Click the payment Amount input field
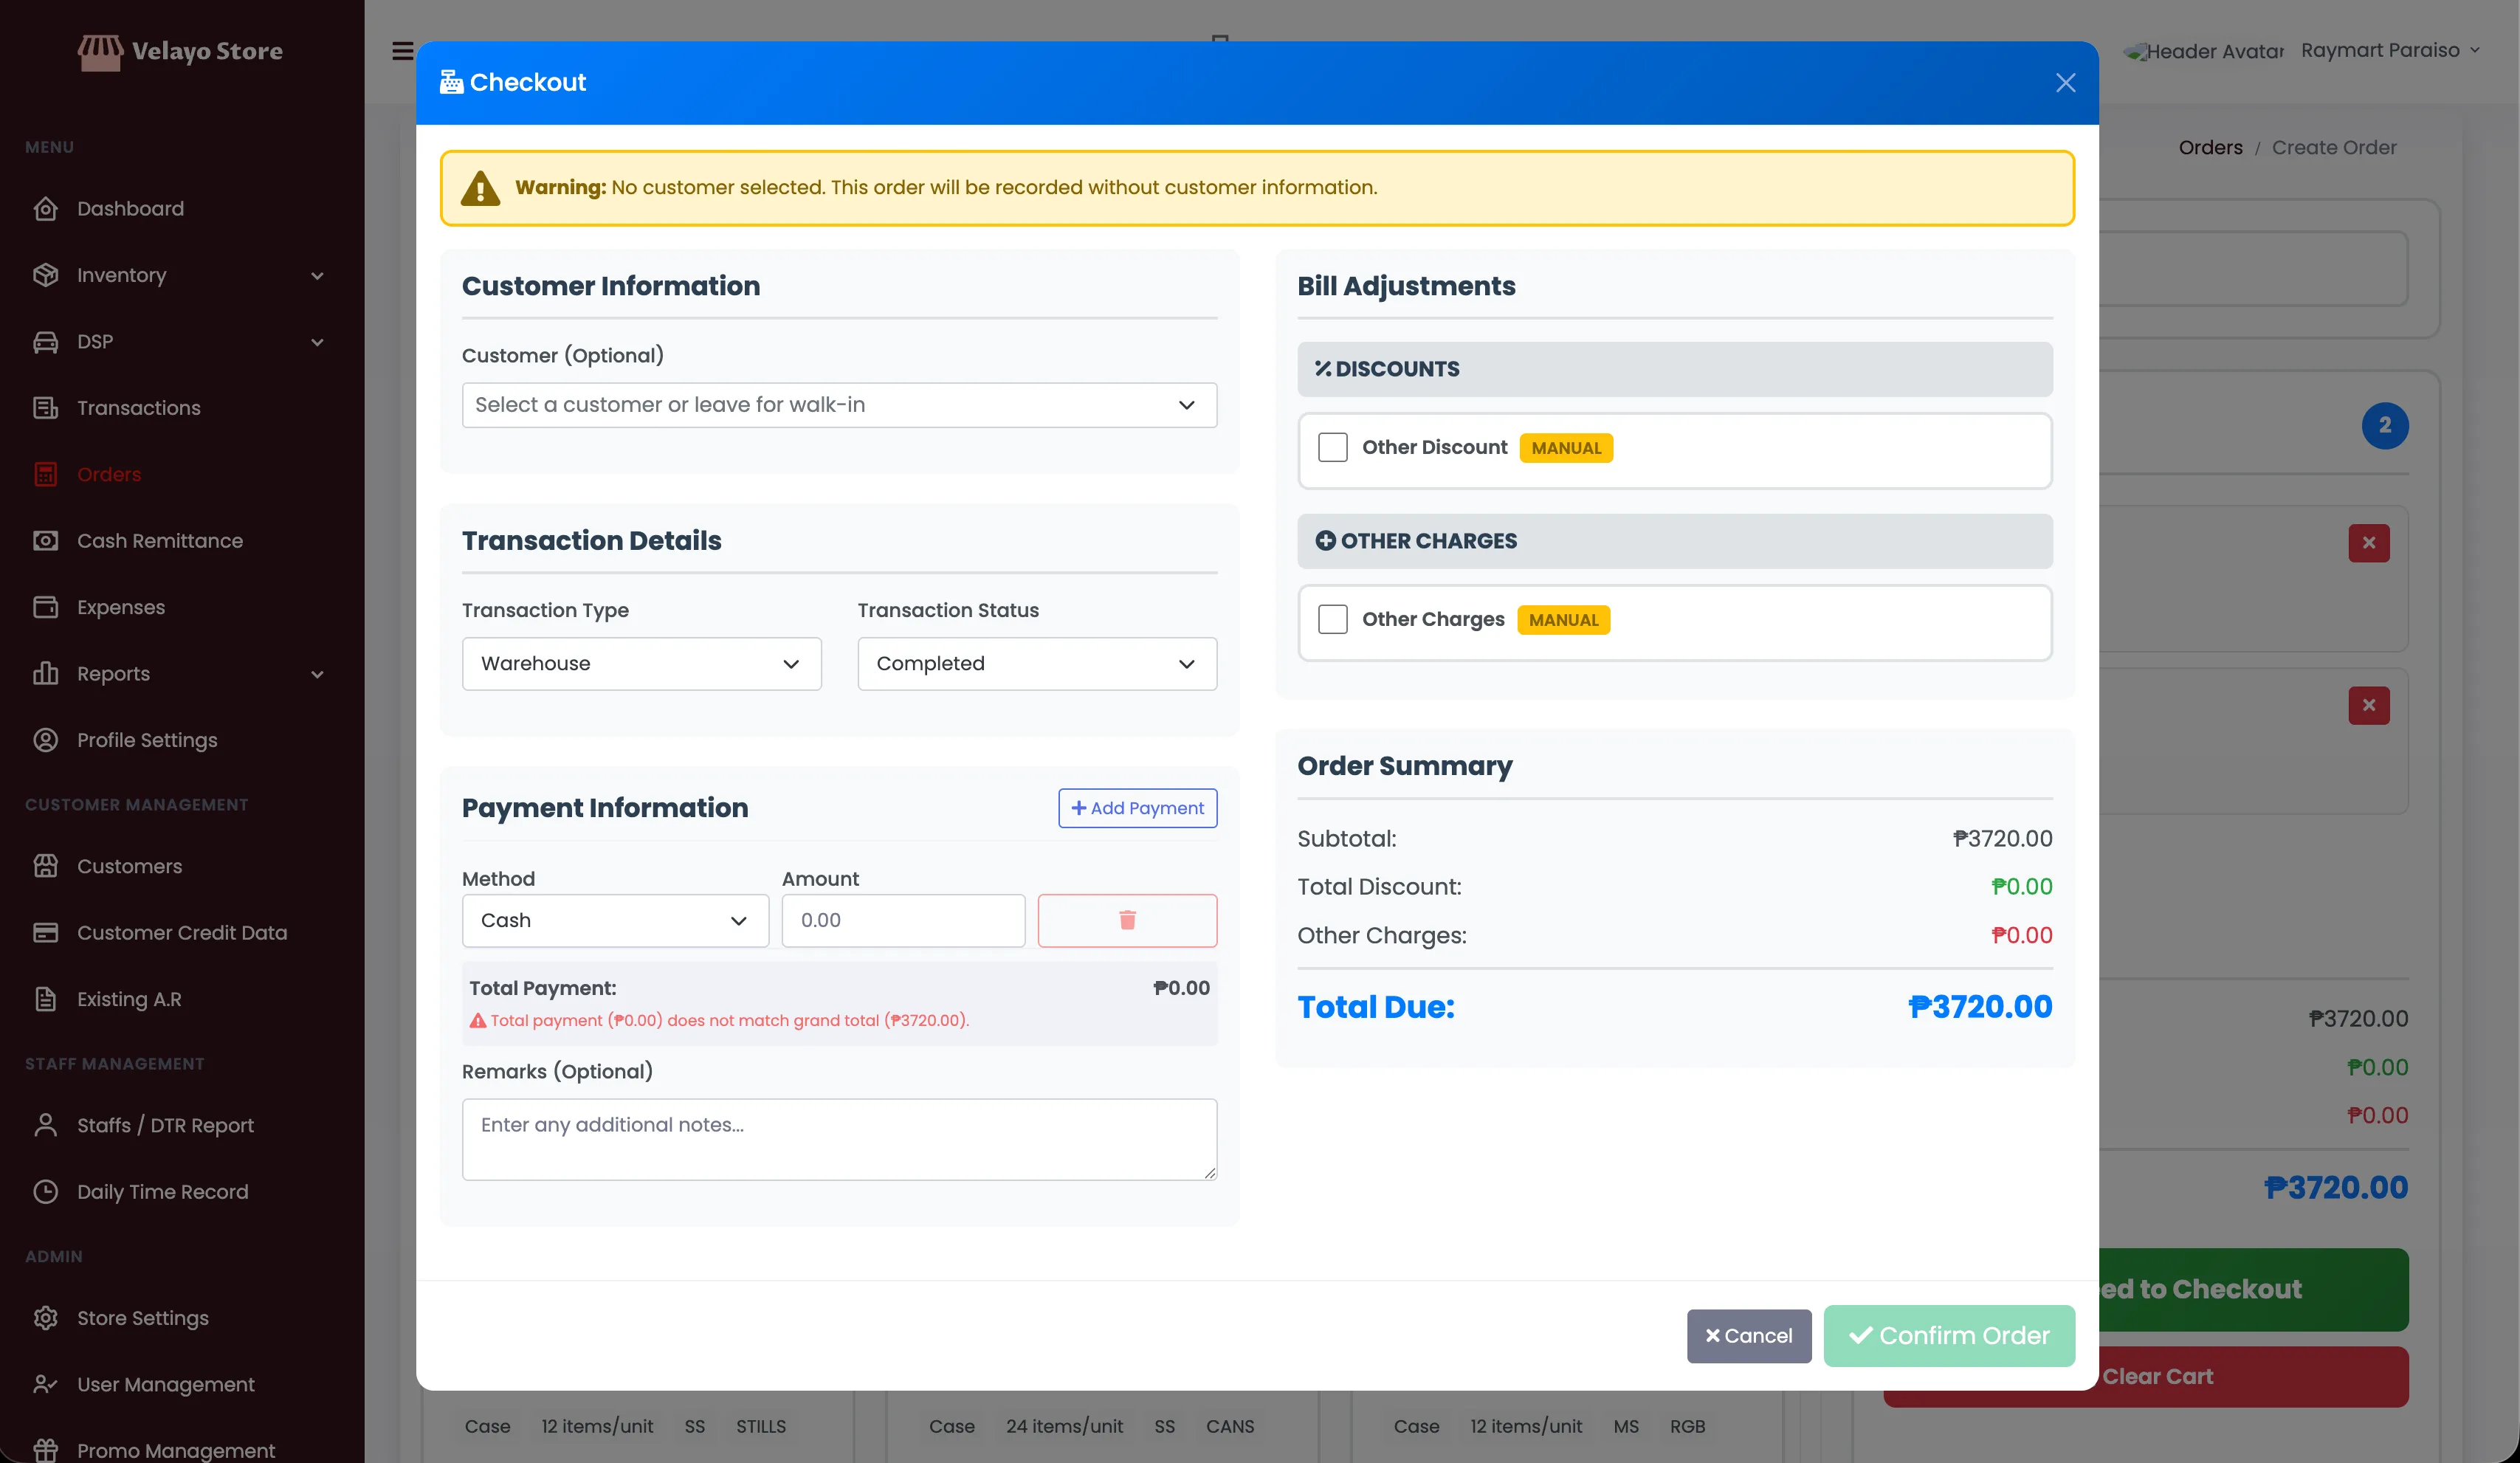Image resolution: width=2520 pixels, height=1463 pixels. pyautogui.click(x=903, y=920)
